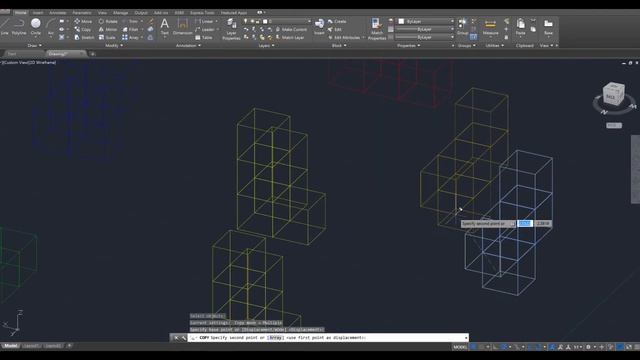Click Match Properties
The height and width of the screenshot is (360, 640).
coord(377,29)
